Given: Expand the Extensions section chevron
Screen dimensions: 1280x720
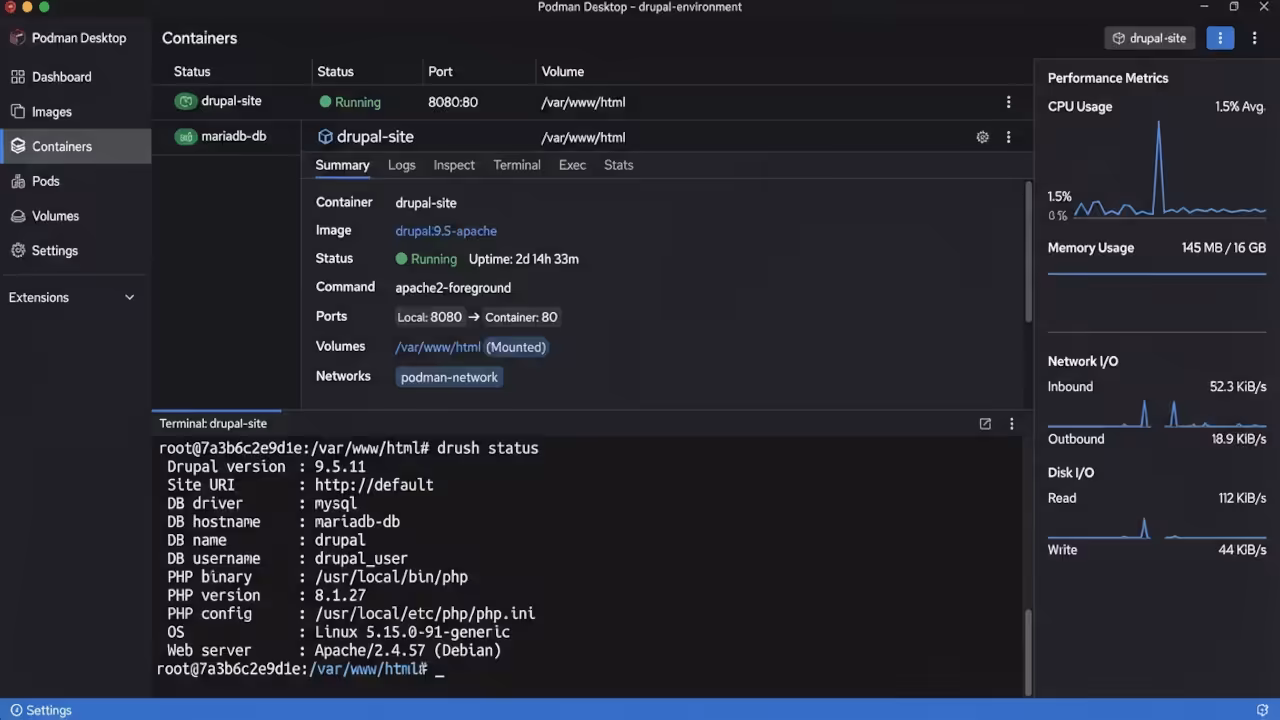Looking at the screenshot, I should pos(129,298).
